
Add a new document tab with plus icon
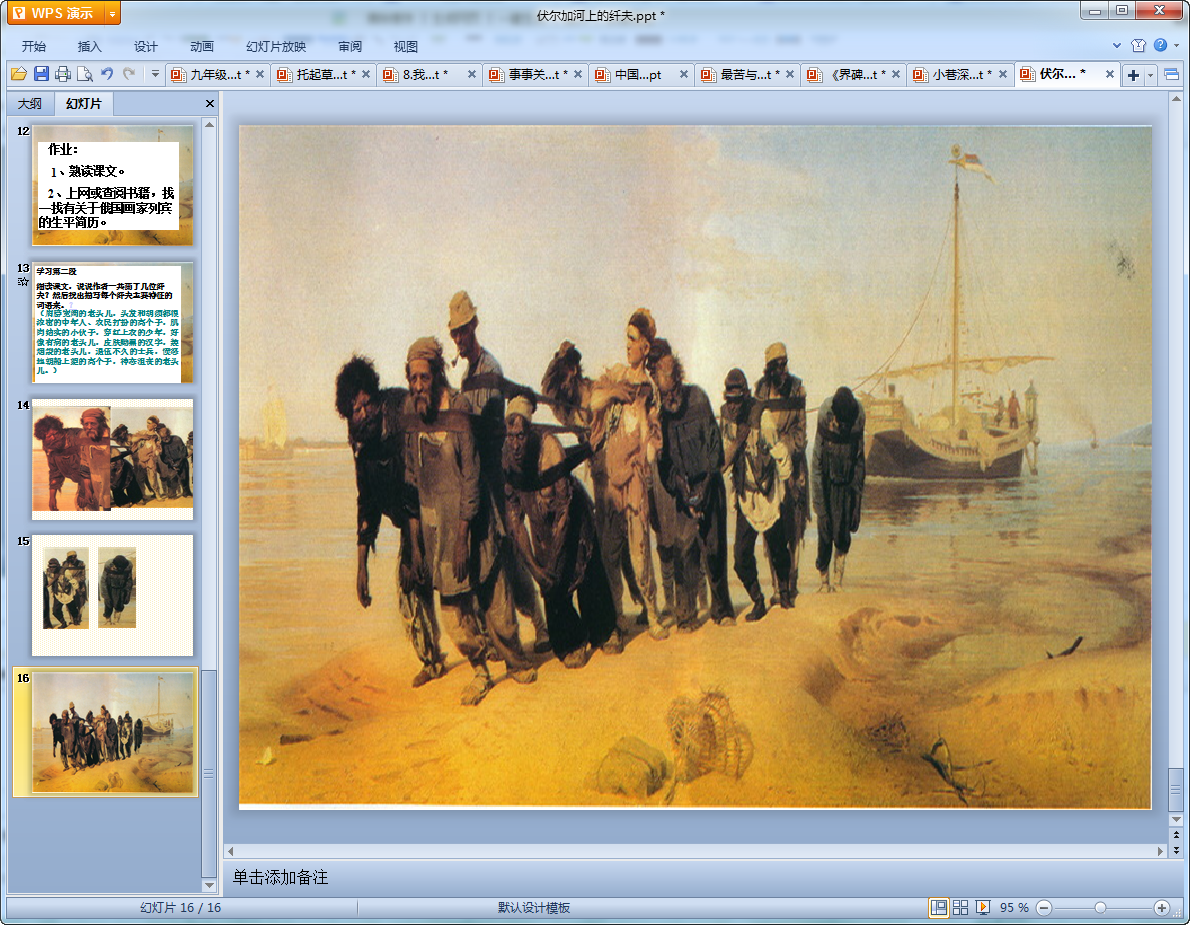tap(1133, 75)
